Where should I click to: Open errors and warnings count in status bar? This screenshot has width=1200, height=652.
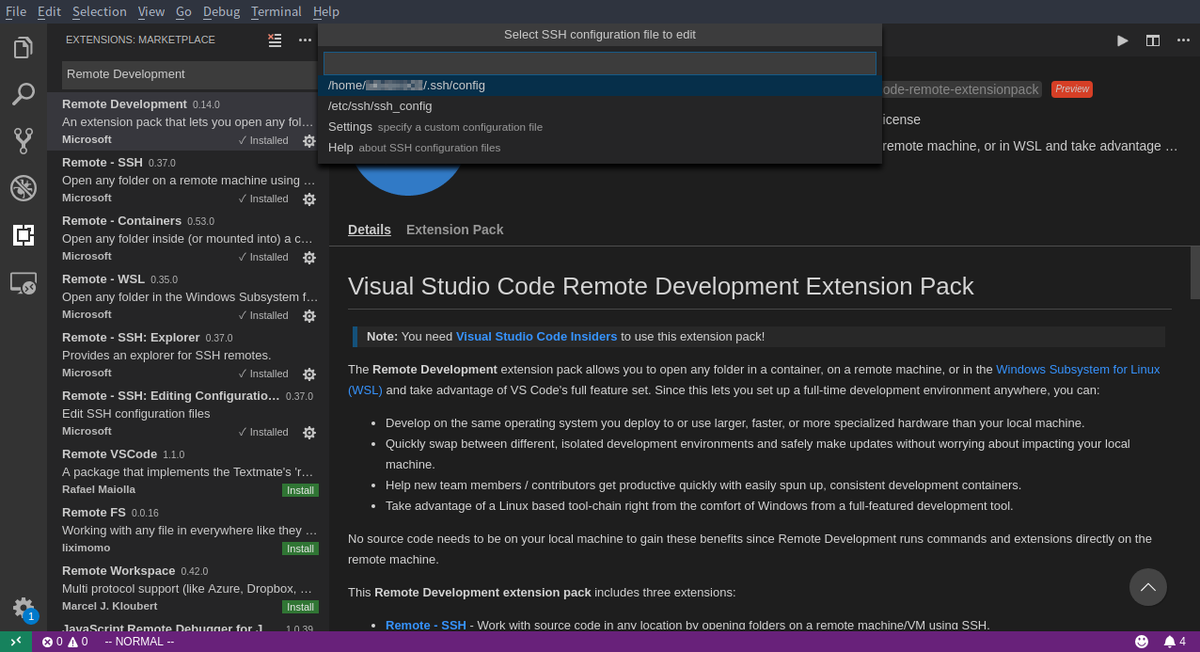(x=65, y=641)
